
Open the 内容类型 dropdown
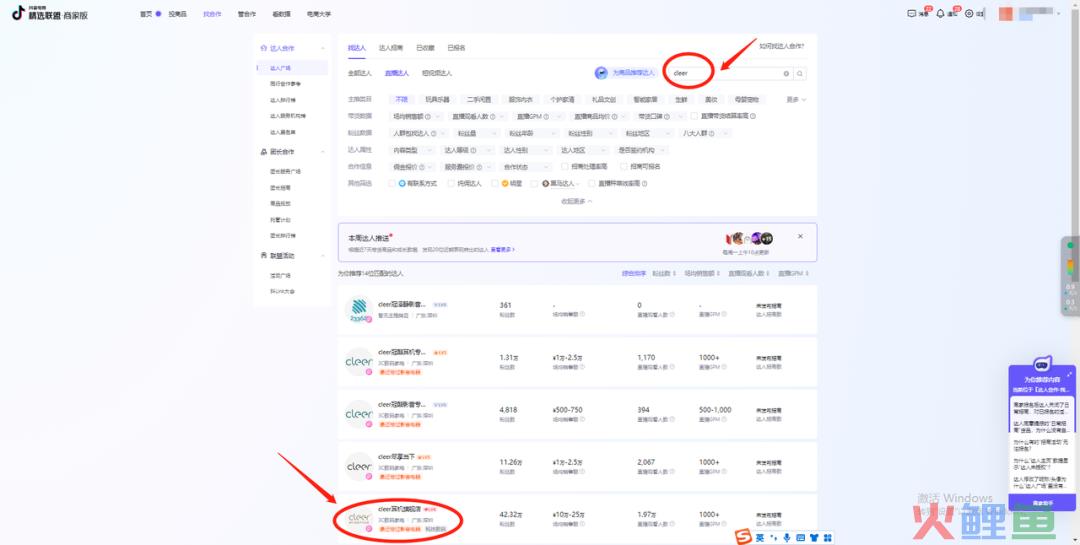412,150
